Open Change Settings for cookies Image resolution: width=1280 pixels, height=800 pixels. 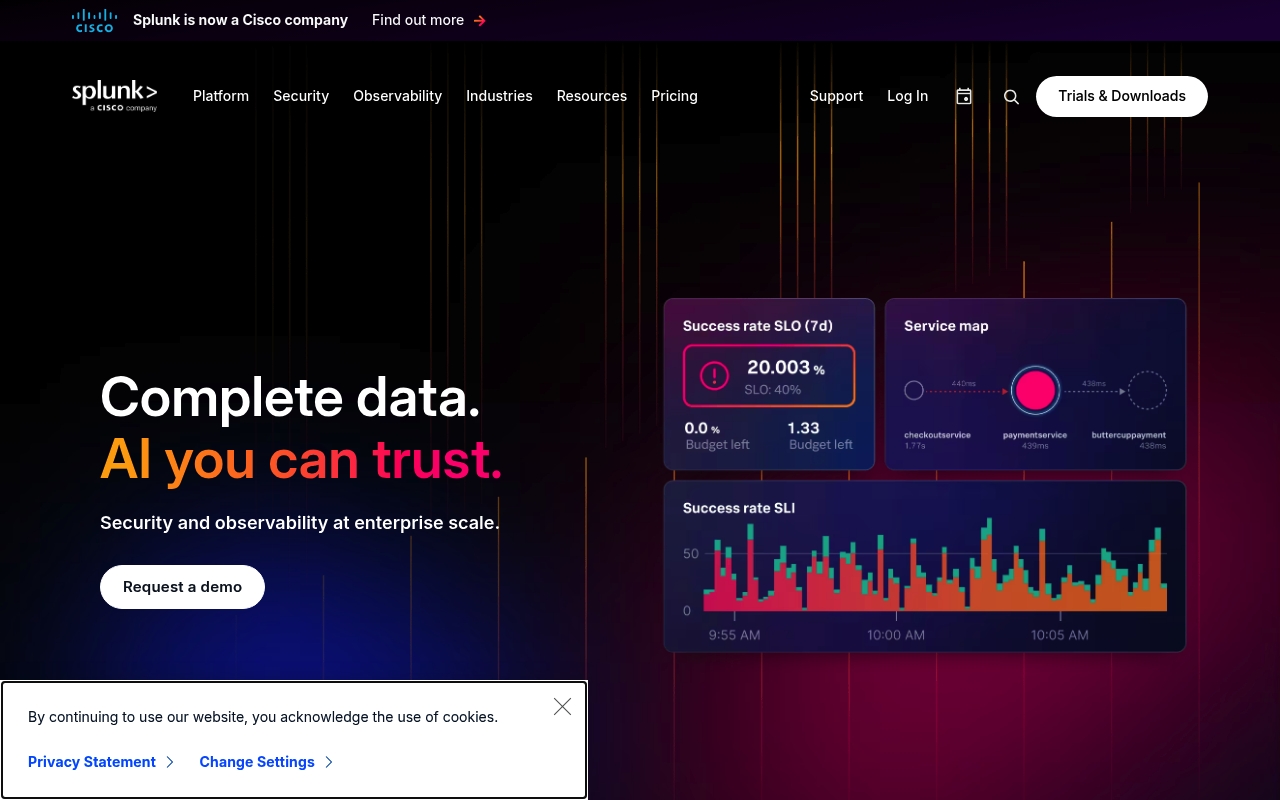(257, 762)
